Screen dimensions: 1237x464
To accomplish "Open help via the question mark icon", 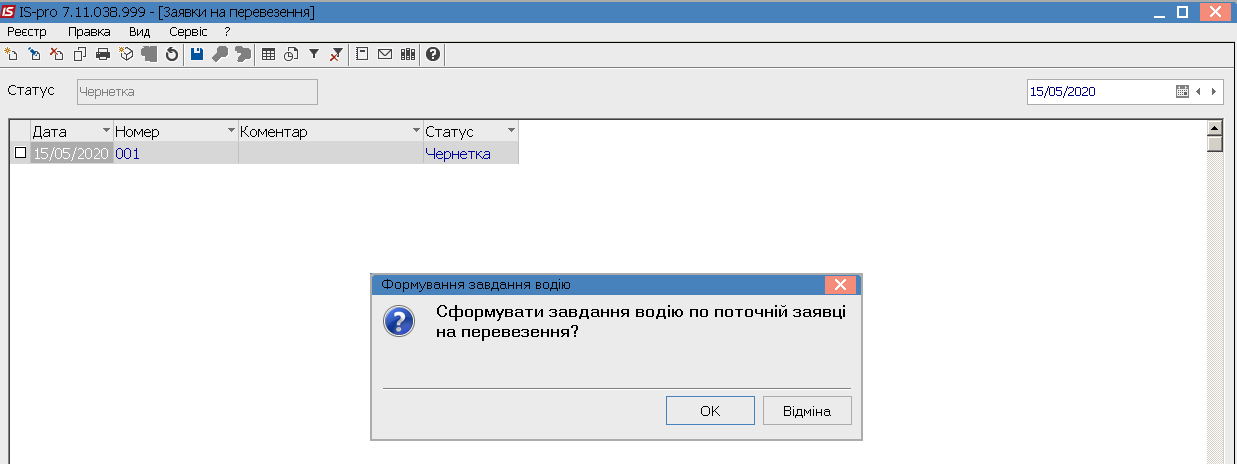I will 433,54.
